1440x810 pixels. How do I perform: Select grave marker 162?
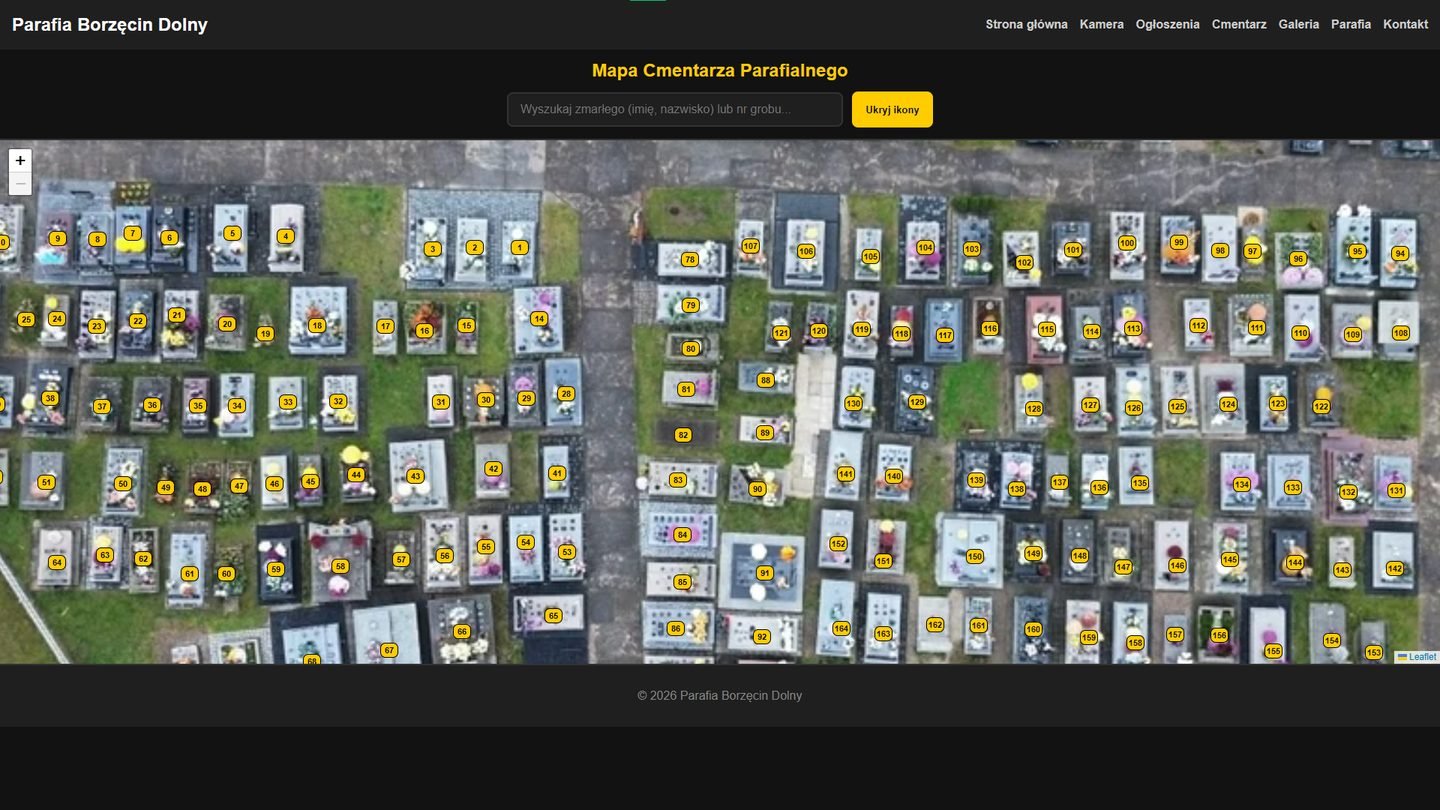pos(935,625)
